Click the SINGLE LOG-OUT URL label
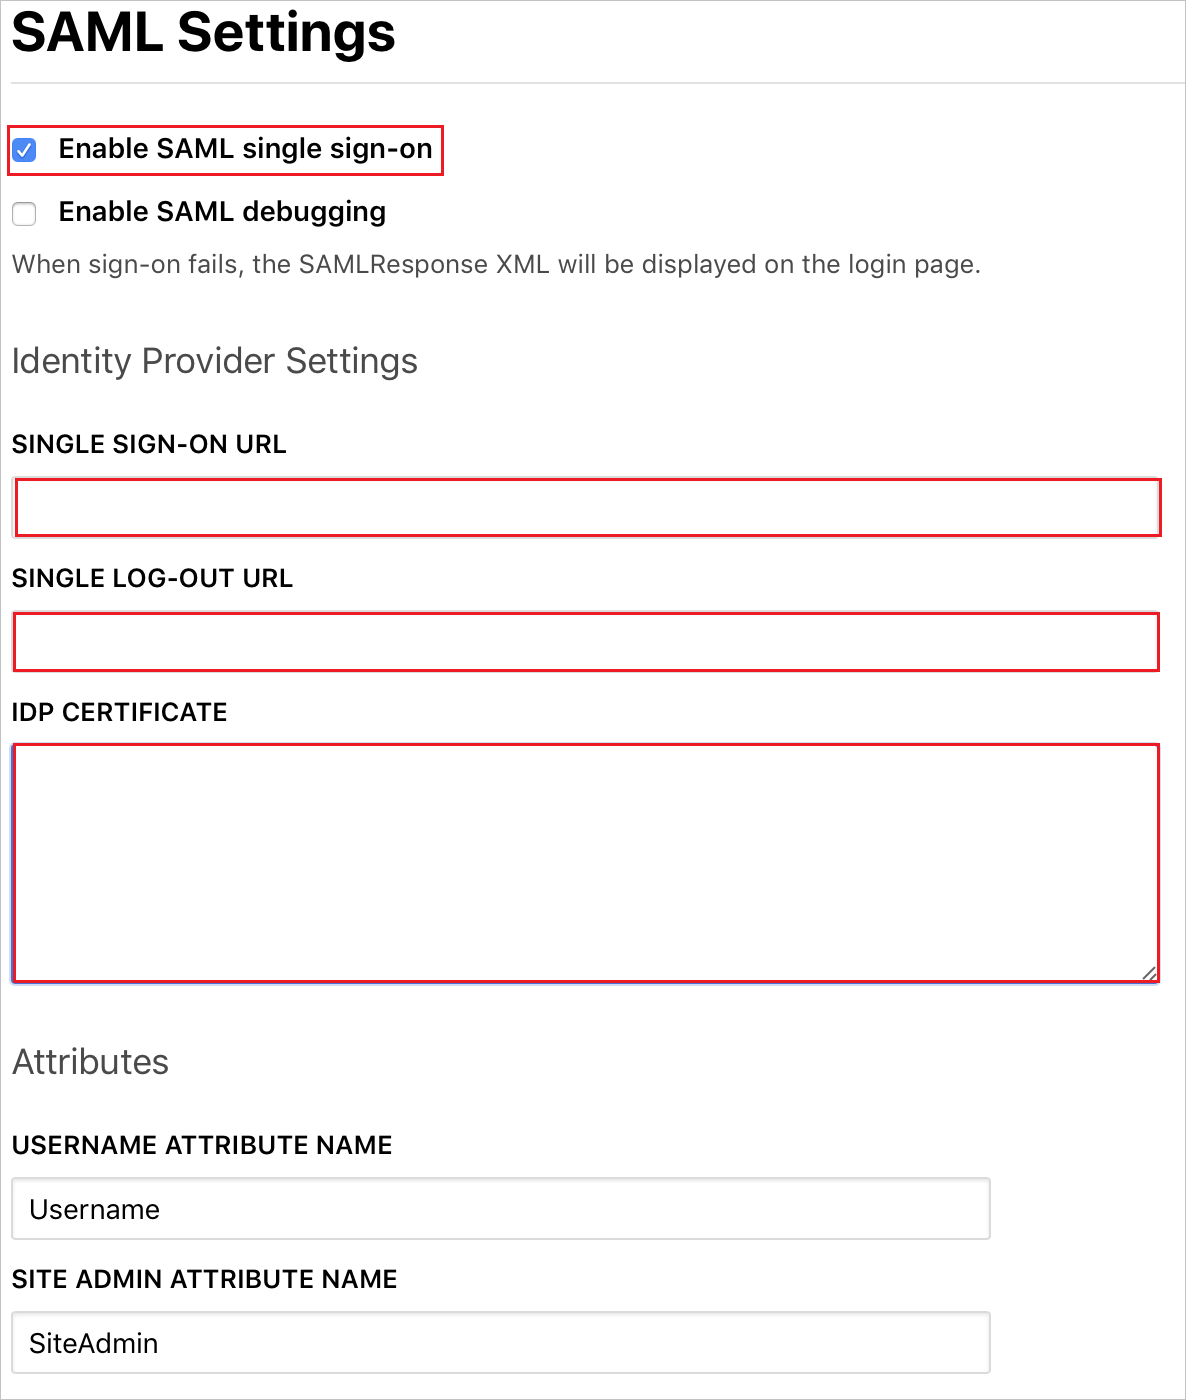1186x1400 pixels. click(152, 578)
